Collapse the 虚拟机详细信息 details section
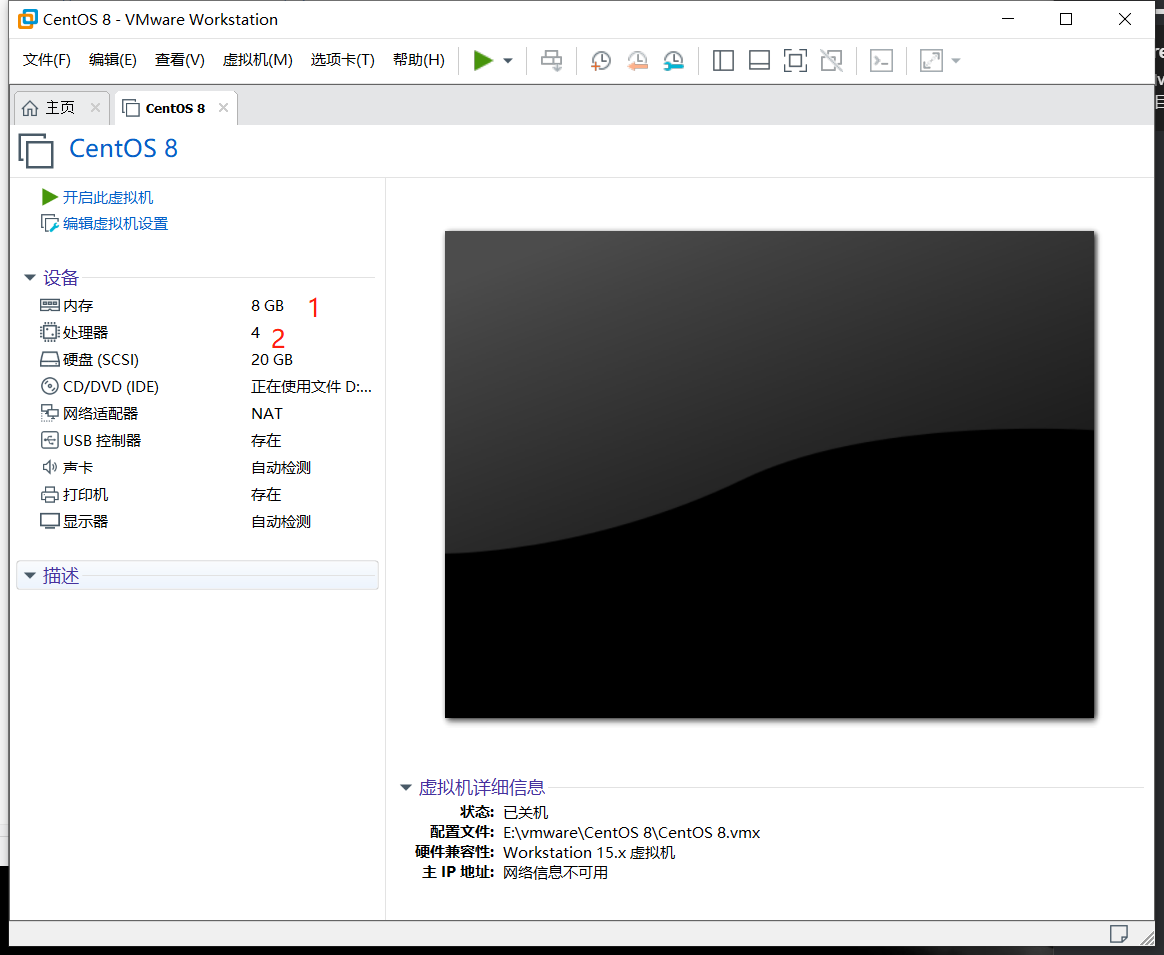Image resolution: width=1164 pixels, height=955 pixels. (405, 788)
